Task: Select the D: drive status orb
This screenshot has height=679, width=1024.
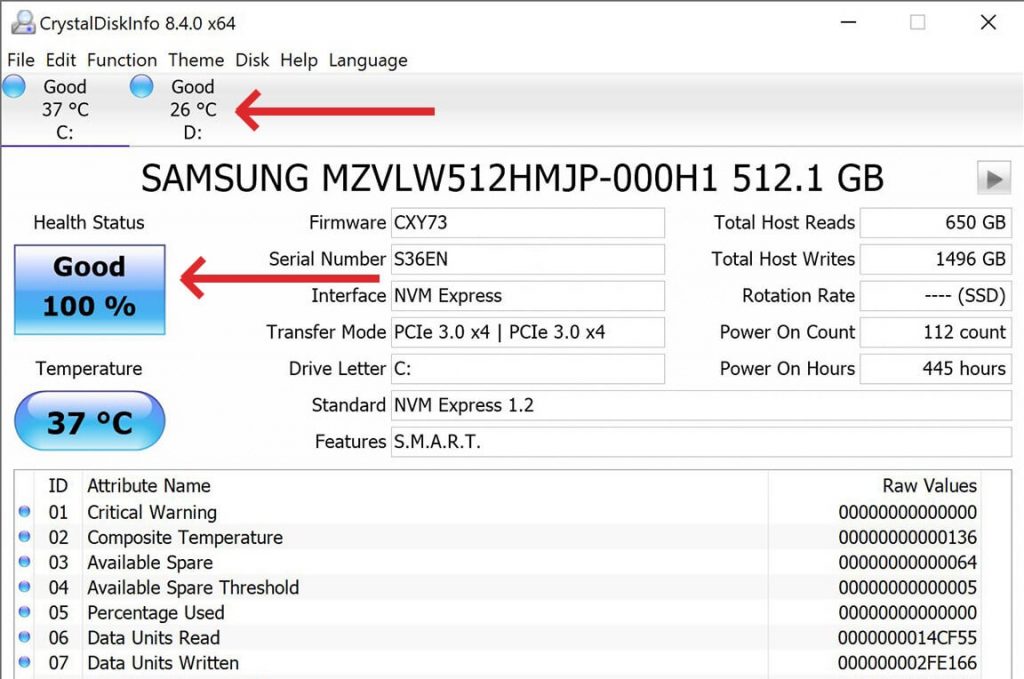Action: point(142,87)
